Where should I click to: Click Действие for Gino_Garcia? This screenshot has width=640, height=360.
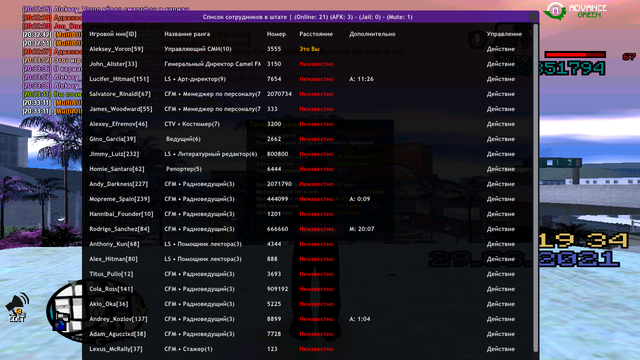tap(500, 139)
